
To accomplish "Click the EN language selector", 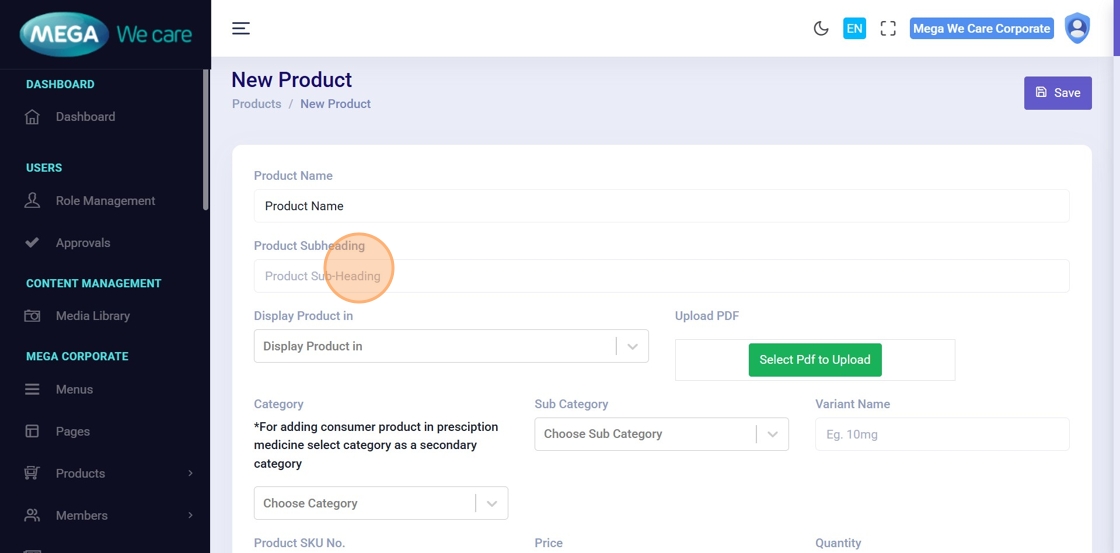I will coord(854,28).
